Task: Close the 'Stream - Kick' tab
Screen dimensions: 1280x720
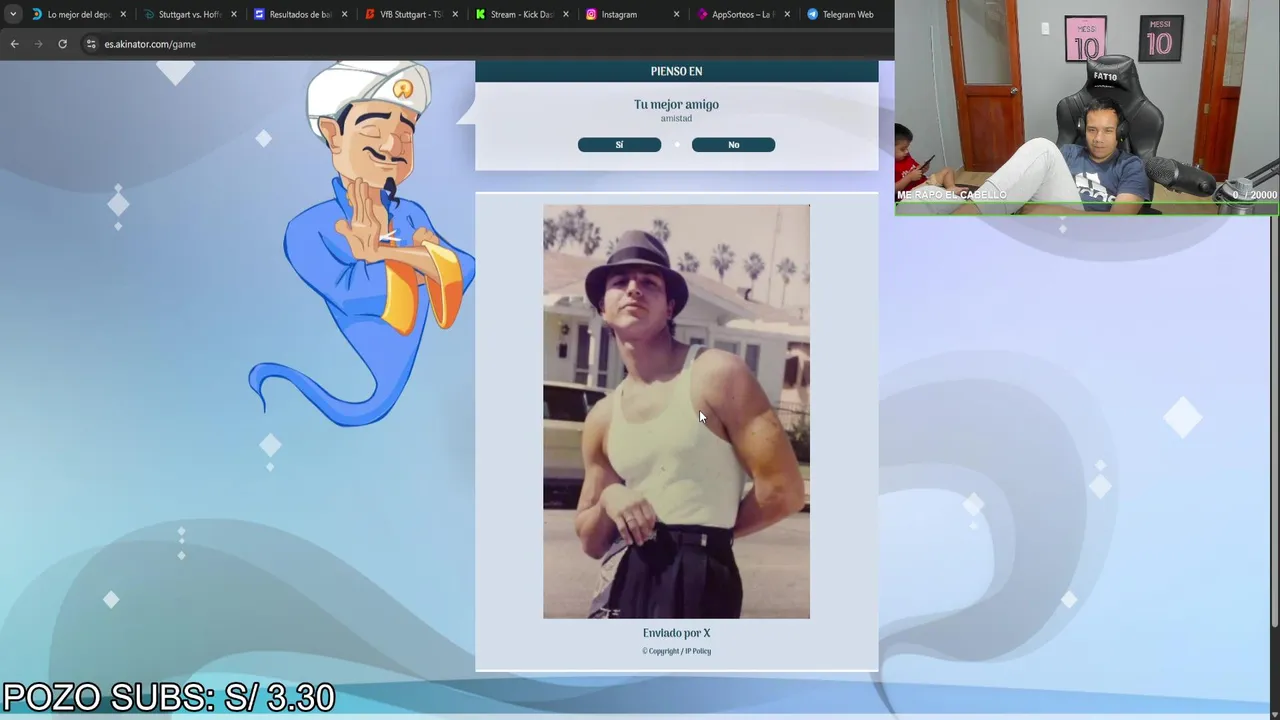Action: (x=566, y=14)
